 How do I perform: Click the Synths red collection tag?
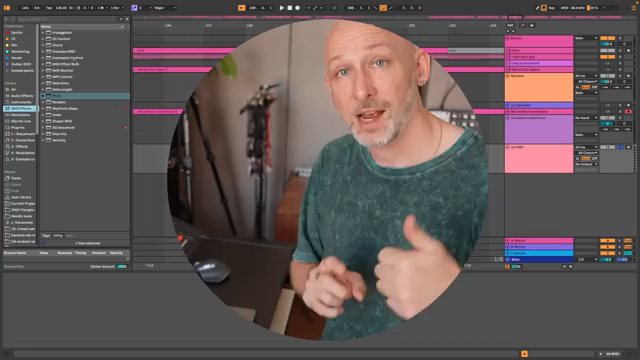17,33
